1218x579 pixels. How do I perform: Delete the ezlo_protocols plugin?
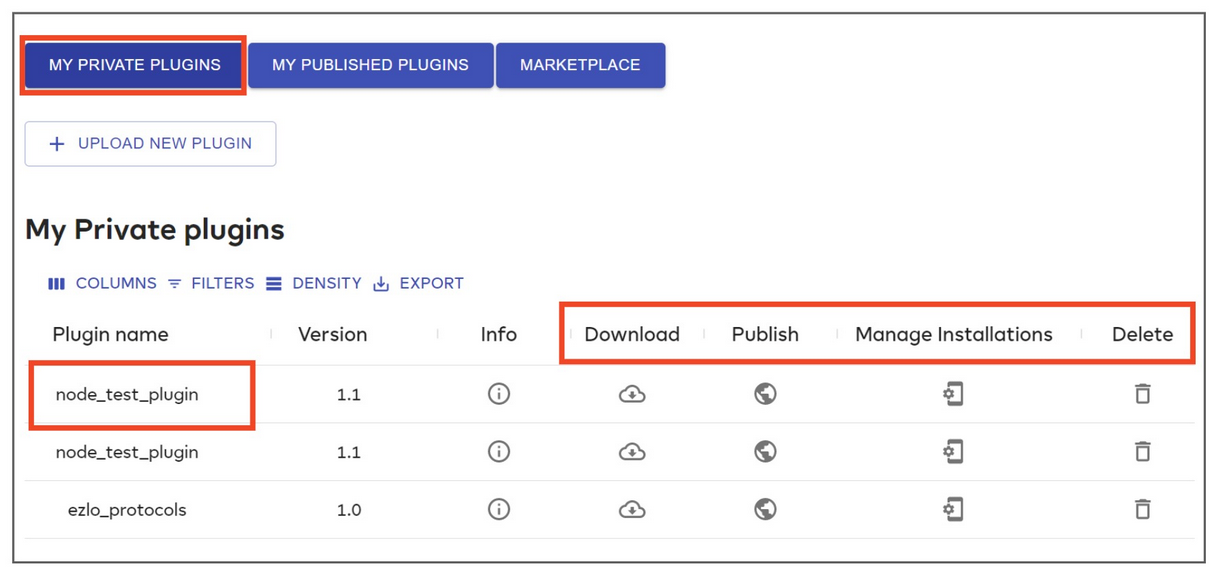[x=1143, y=510]
